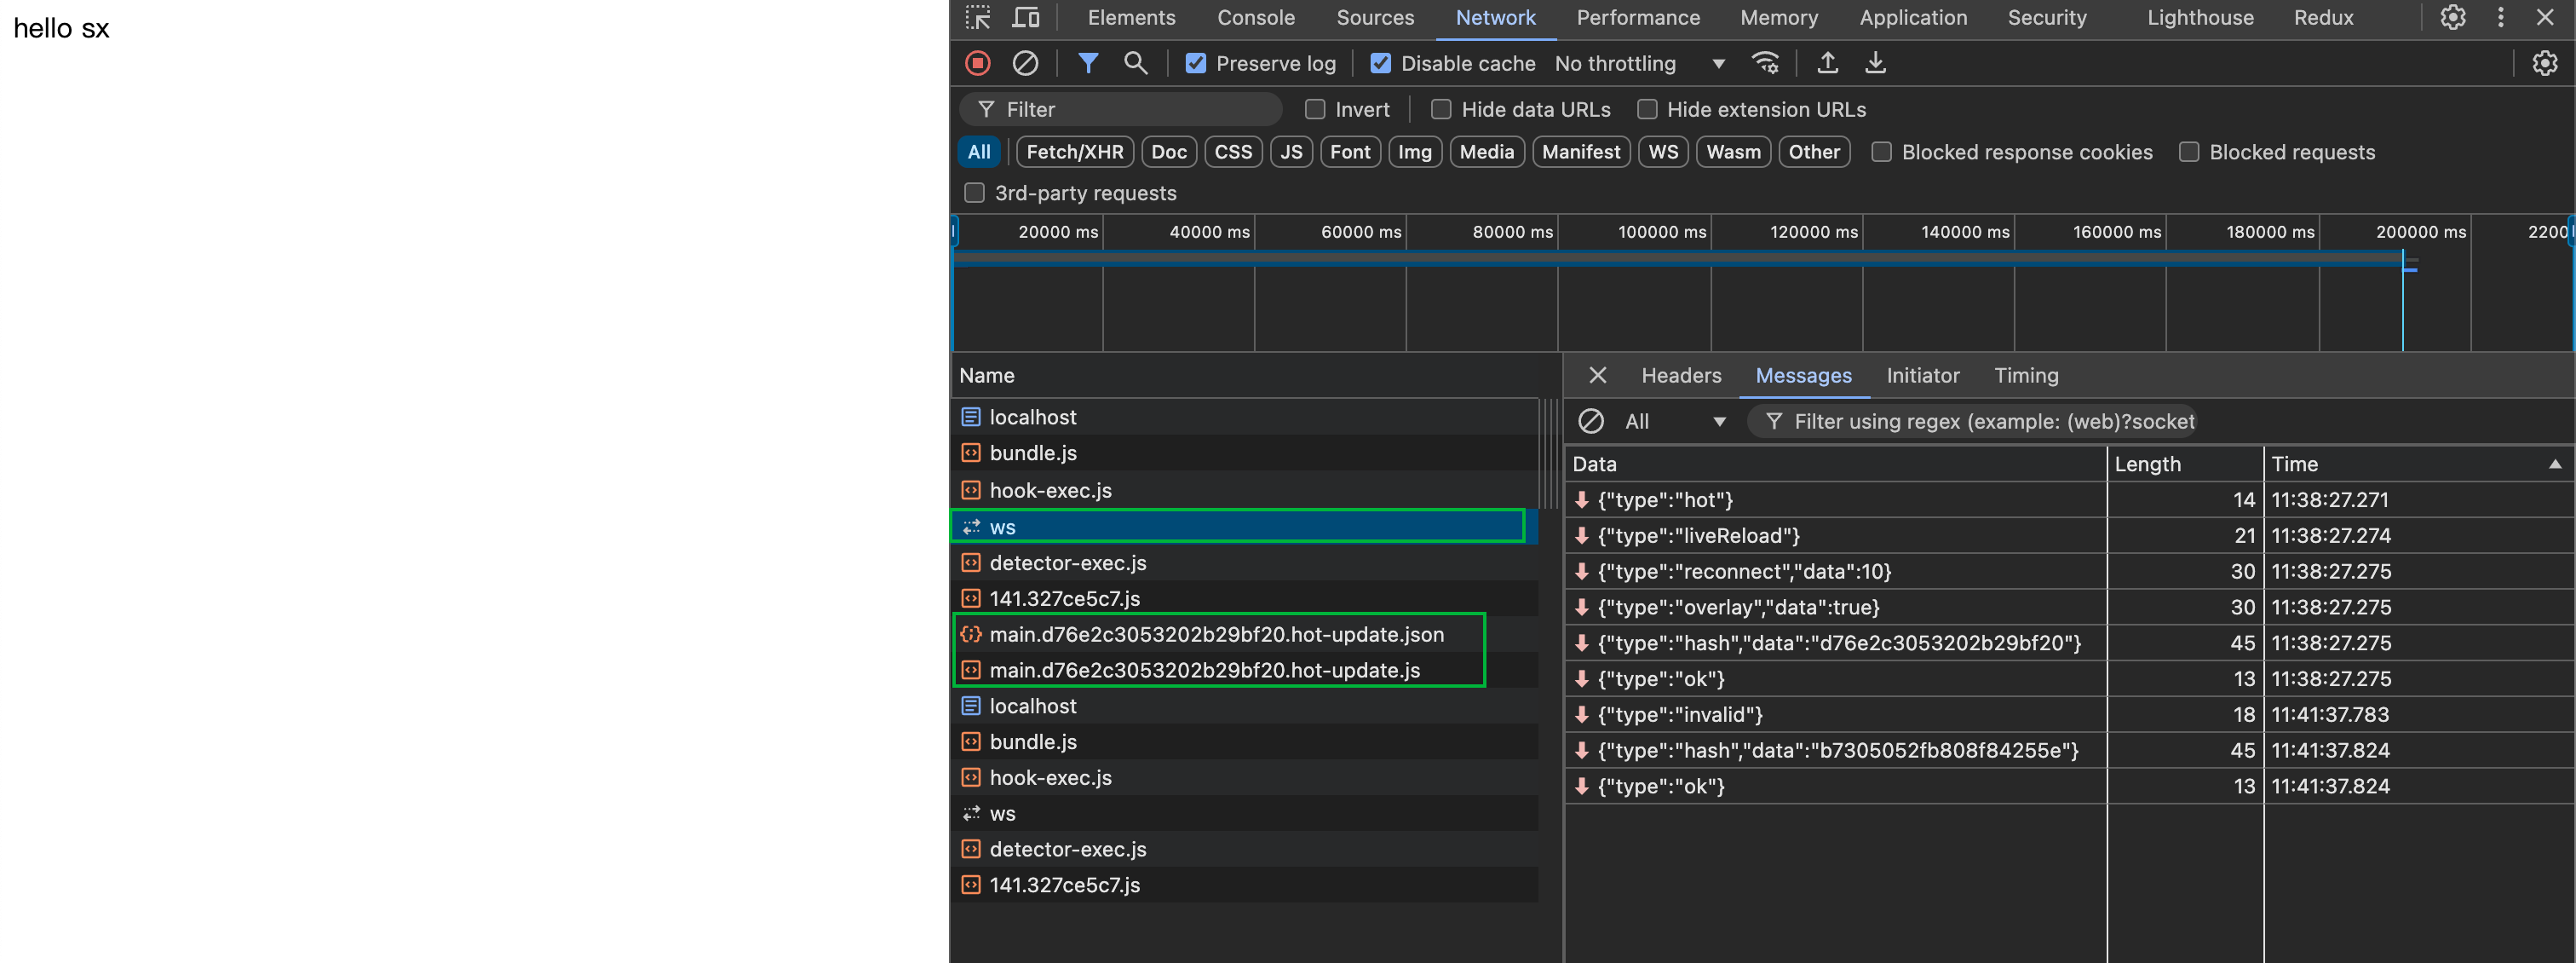Open the Performance tab
The image size is (2576, 963).
(x=1638, y=17)
